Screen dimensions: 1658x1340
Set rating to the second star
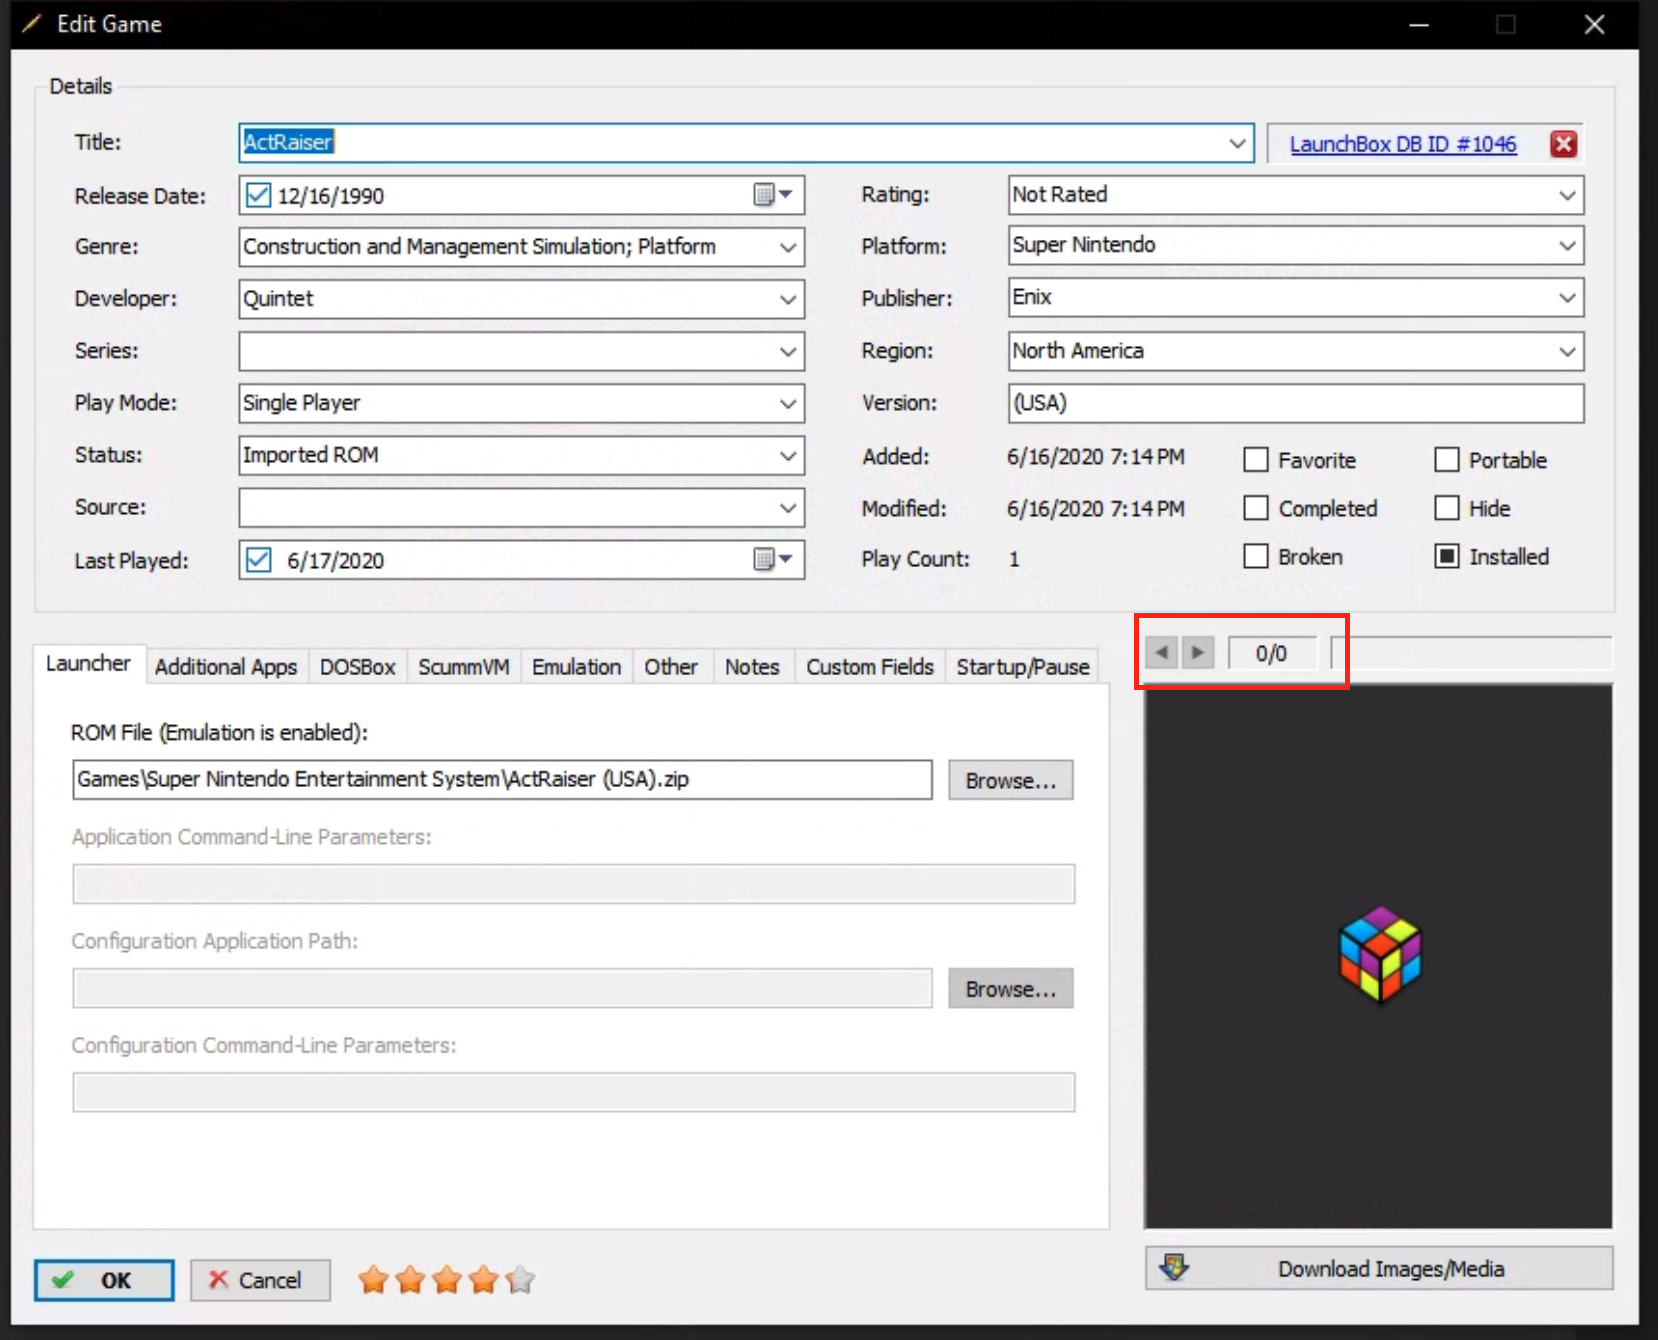click(x=410, y=1279)
